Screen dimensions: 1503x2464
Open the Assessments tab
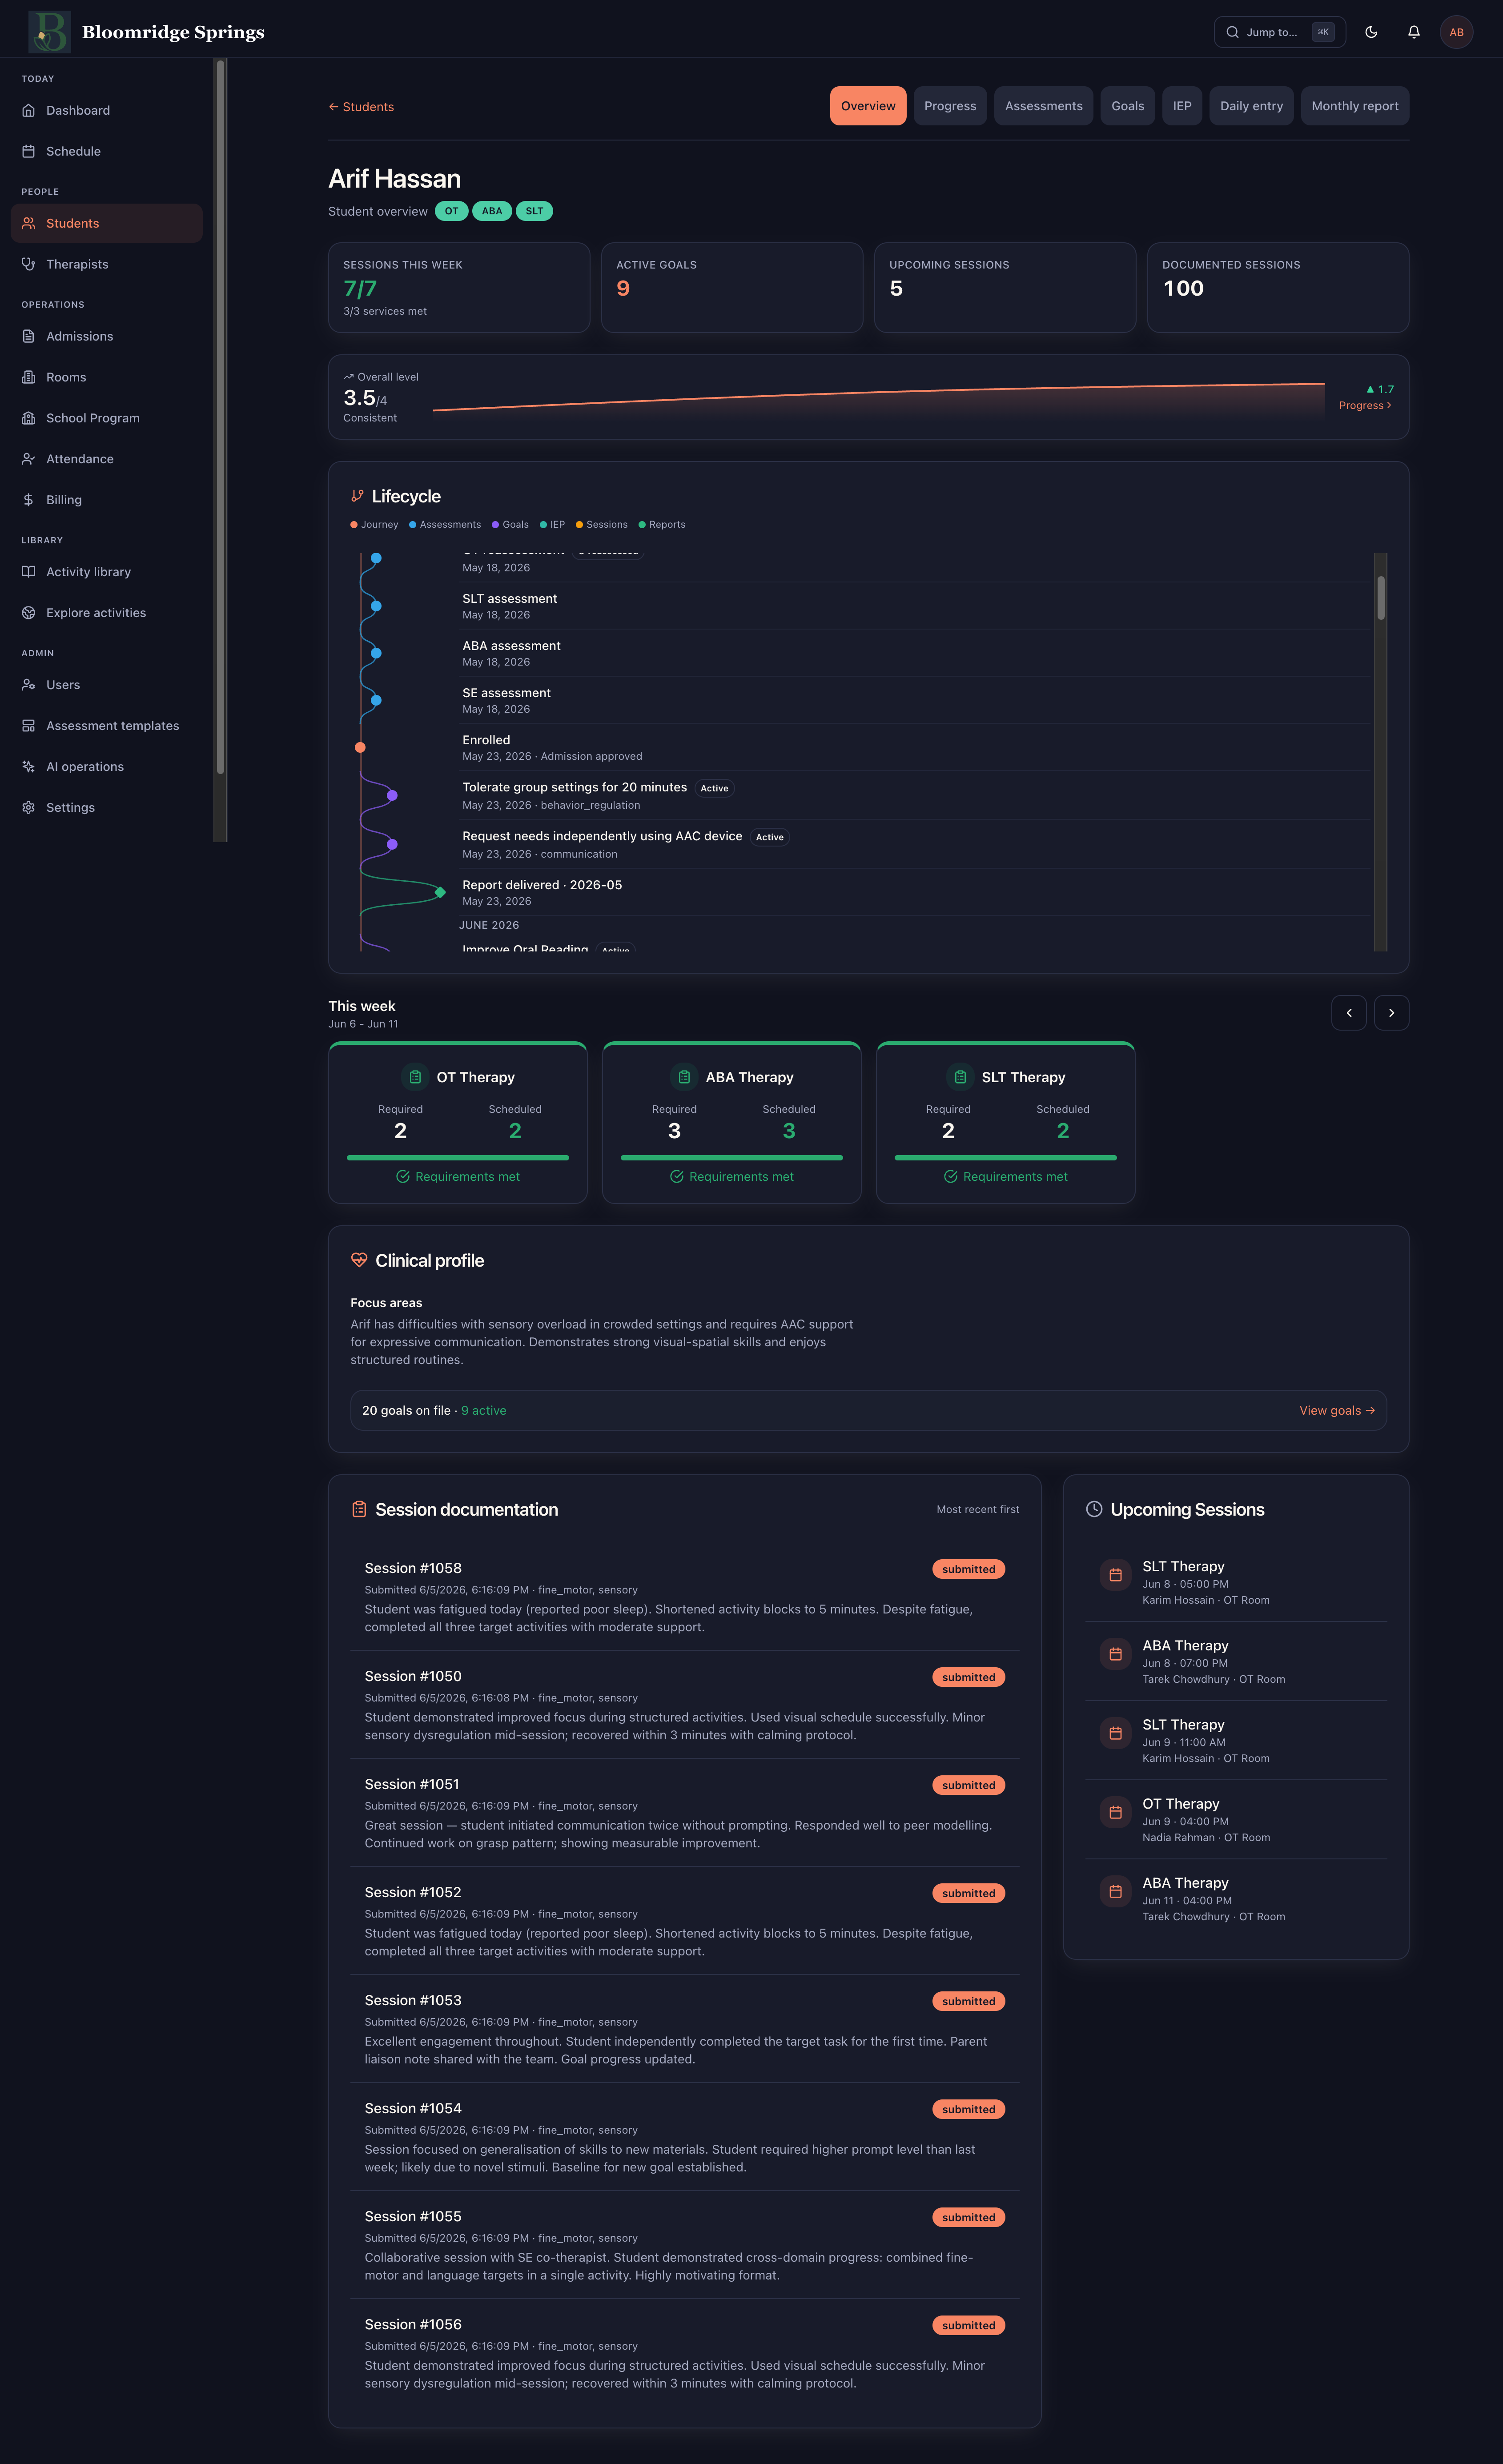[1043, 106]
